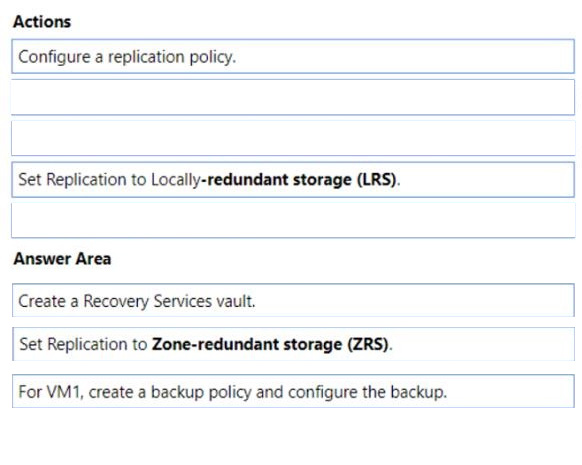The image size is (582, 465).
Task: Select the 'For VM1, create a backup policy' item
Action: pos(293,392)
